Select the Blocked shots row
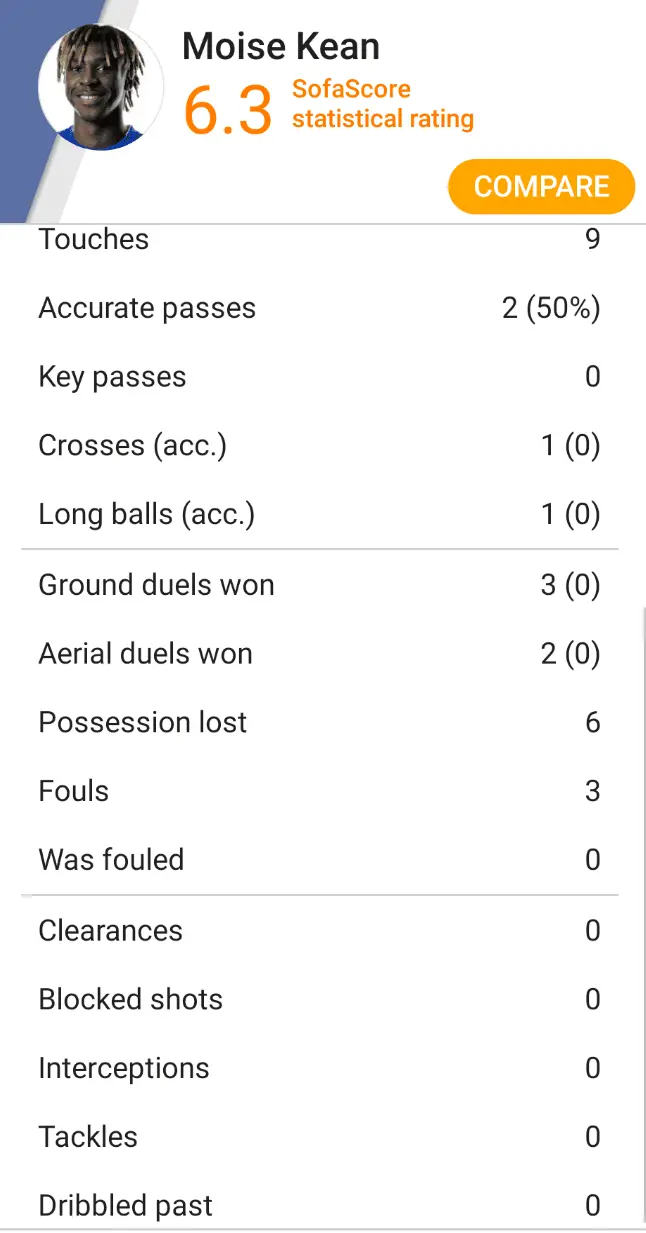This screenshot has height=1233, width=646. (x=320, y=999)
